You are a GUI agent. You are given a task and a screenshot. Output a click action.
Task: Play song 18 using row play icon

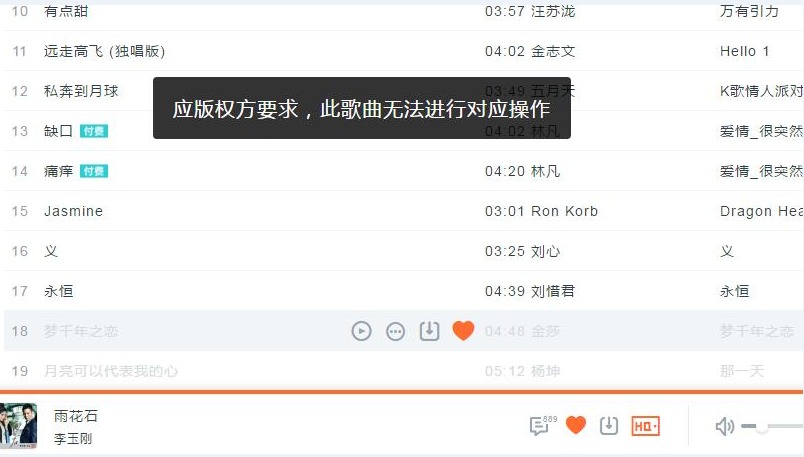361,331
